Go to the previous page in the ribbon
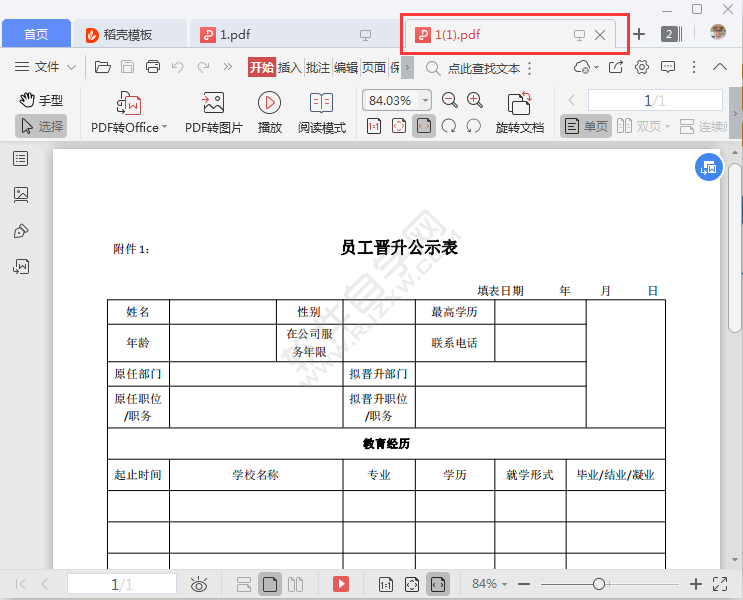The image size is (743, 600). pos(571,100)
